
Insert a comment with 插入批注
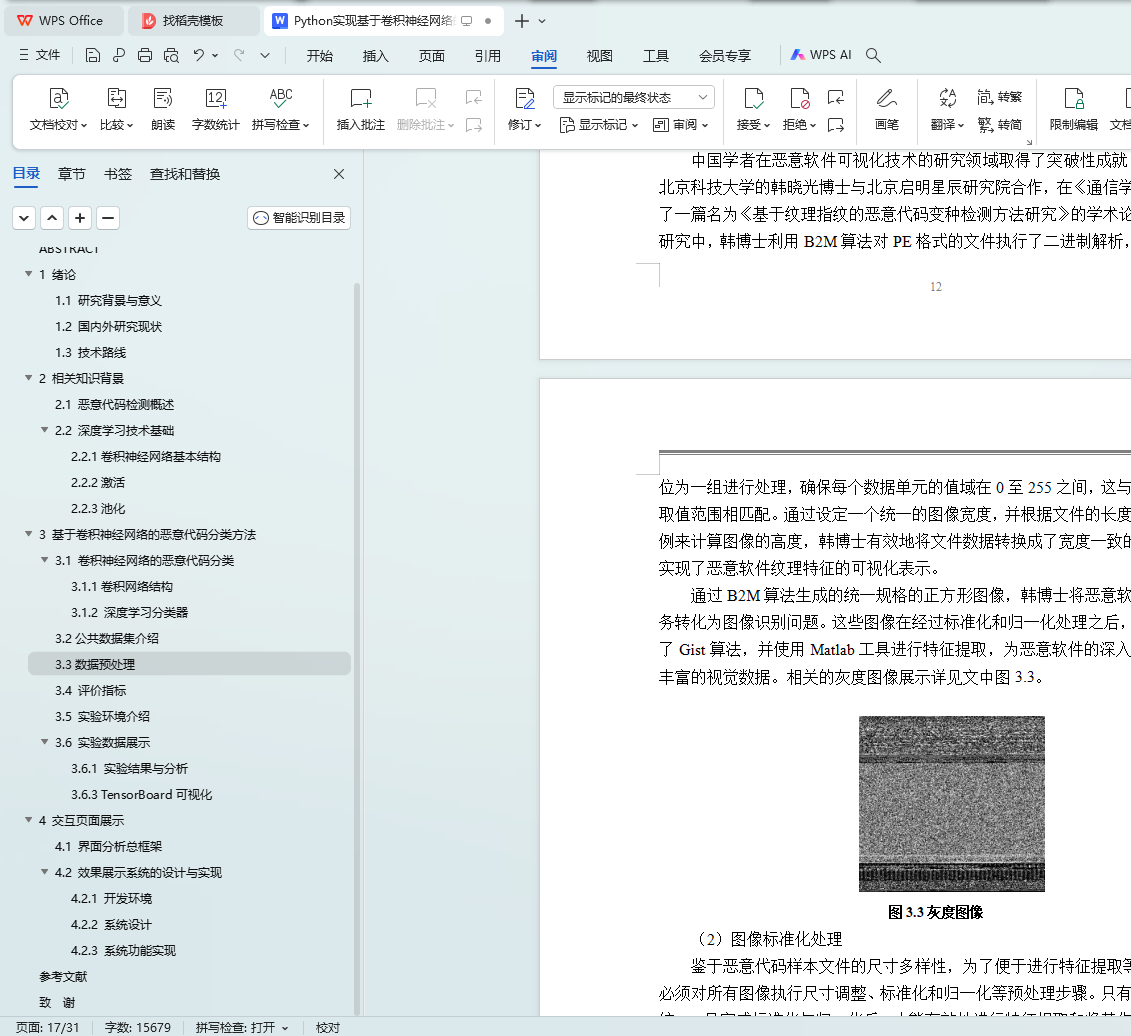pyautogui.click(x=361, y=109)
